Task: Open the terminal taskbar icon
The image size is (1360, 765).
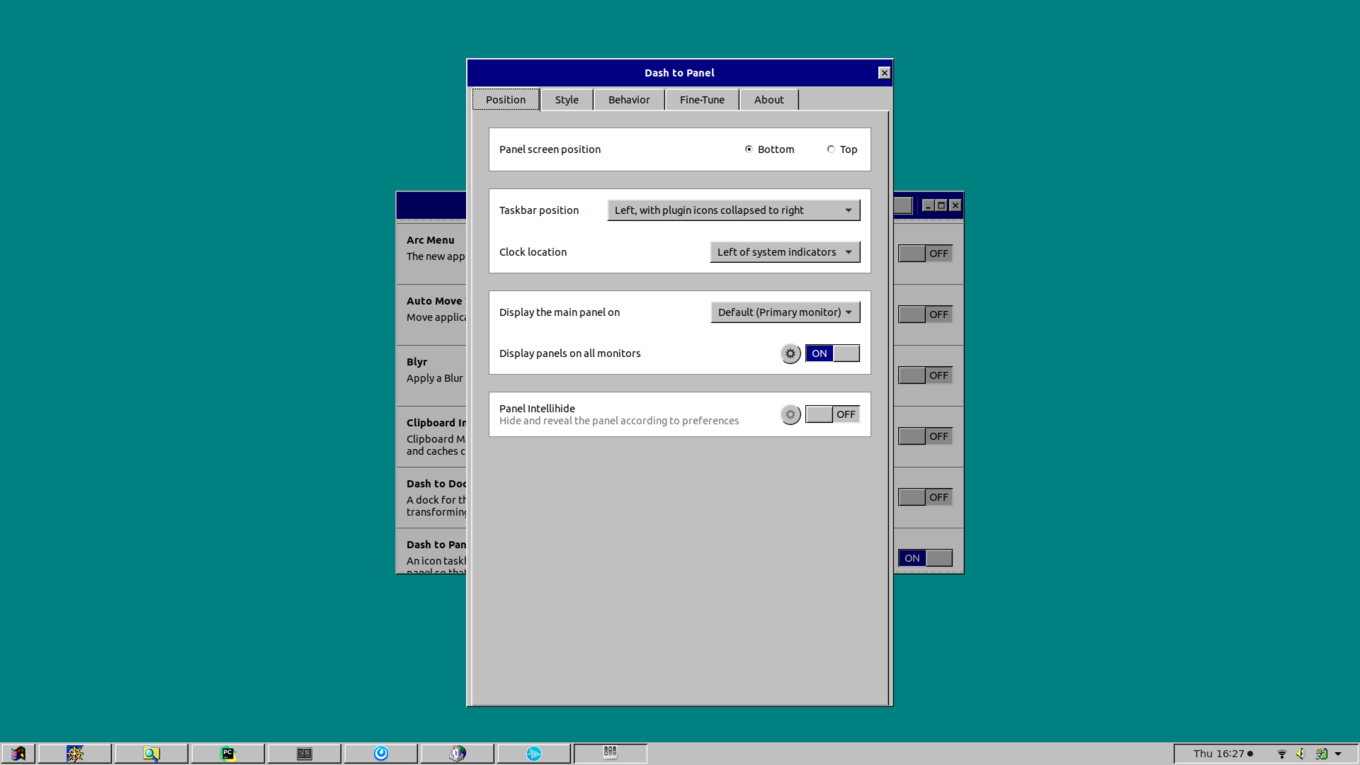Action: tap(305, 754)
